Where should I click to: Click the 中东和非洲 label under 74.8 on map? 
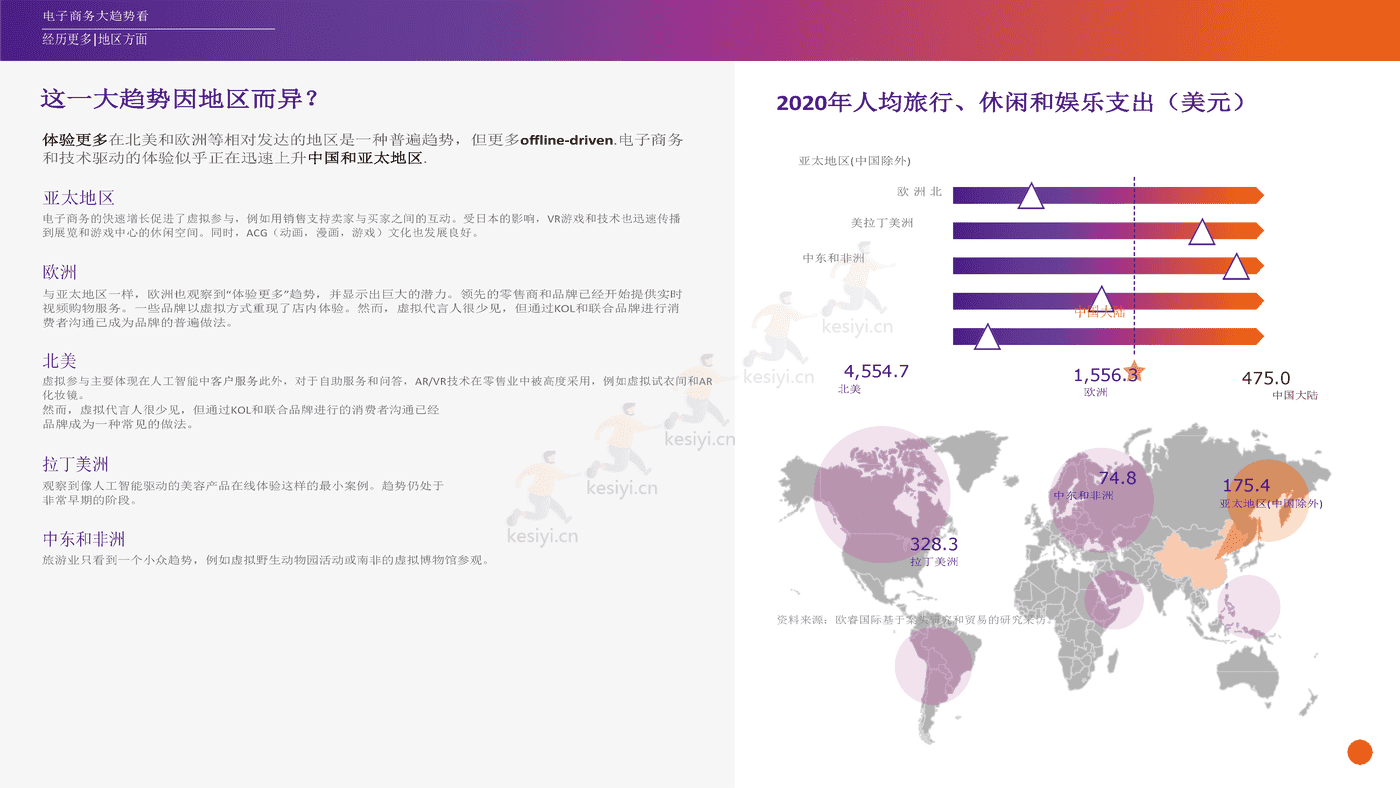point(1083,496)
